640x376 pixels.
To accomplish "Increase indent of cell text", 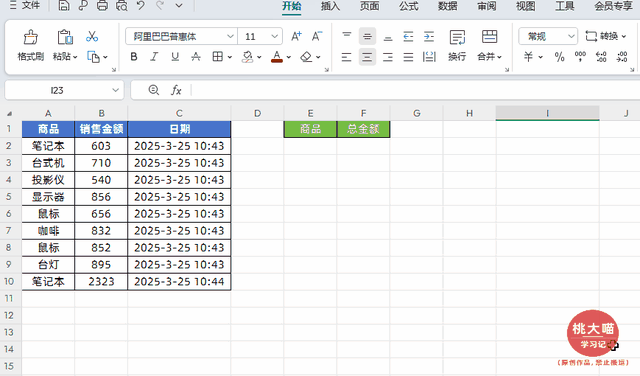I will click(x=429, y=36).
